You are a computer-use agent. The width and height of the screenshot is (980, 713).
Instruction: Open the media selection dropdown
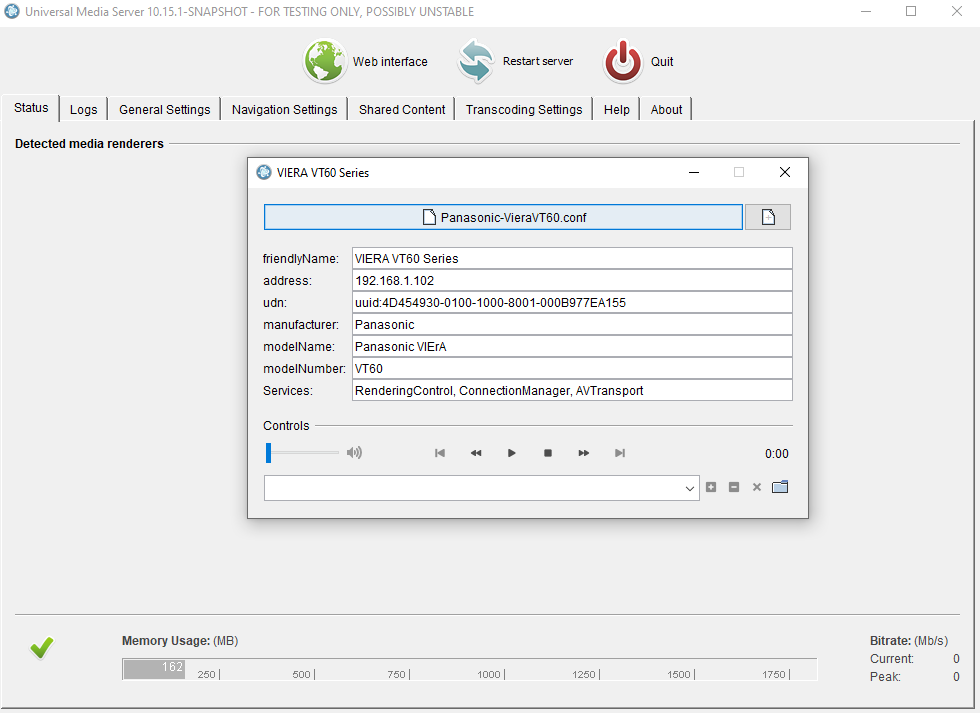tap(690, 487)
